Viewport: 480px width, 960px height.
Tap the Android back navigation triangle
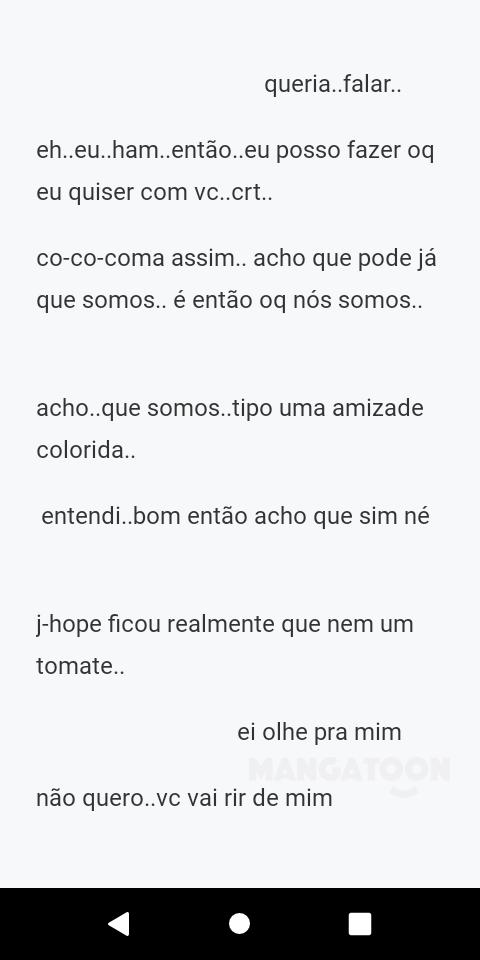119,923
